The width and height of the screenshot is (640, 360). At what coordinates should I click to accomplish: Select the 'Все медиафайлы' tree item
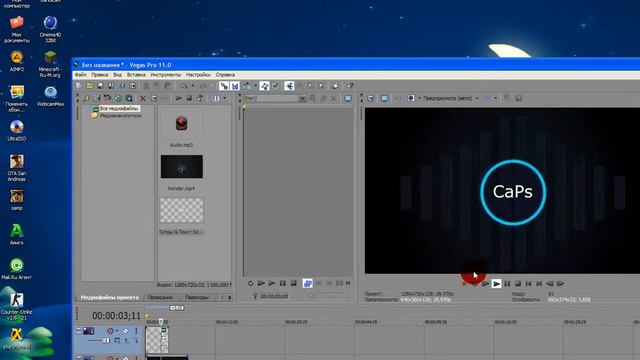pos(119,109)
